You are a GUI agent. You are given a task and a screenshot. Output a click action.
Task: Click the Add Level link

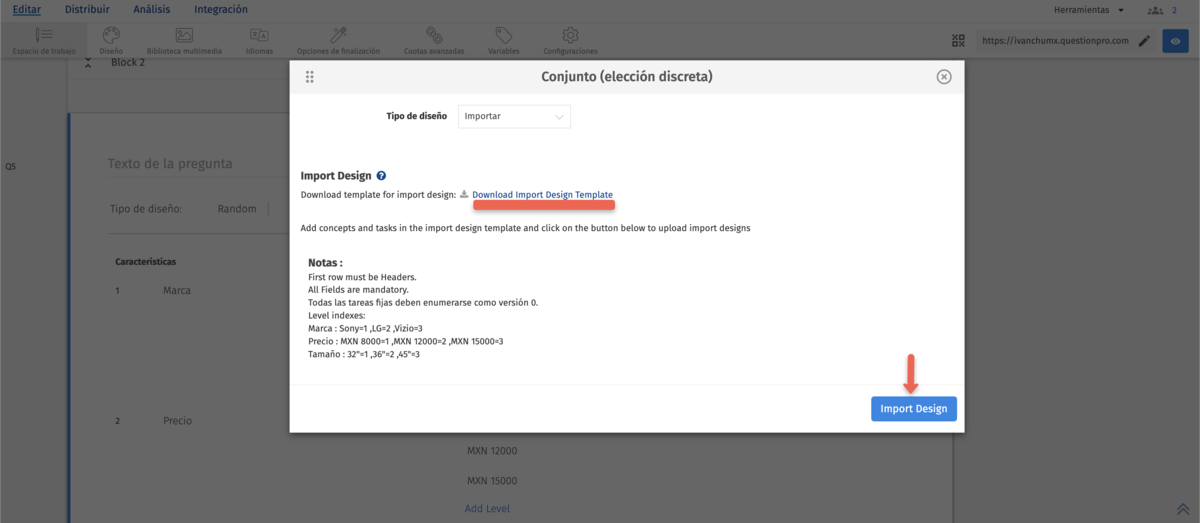[x=487, y=509]
